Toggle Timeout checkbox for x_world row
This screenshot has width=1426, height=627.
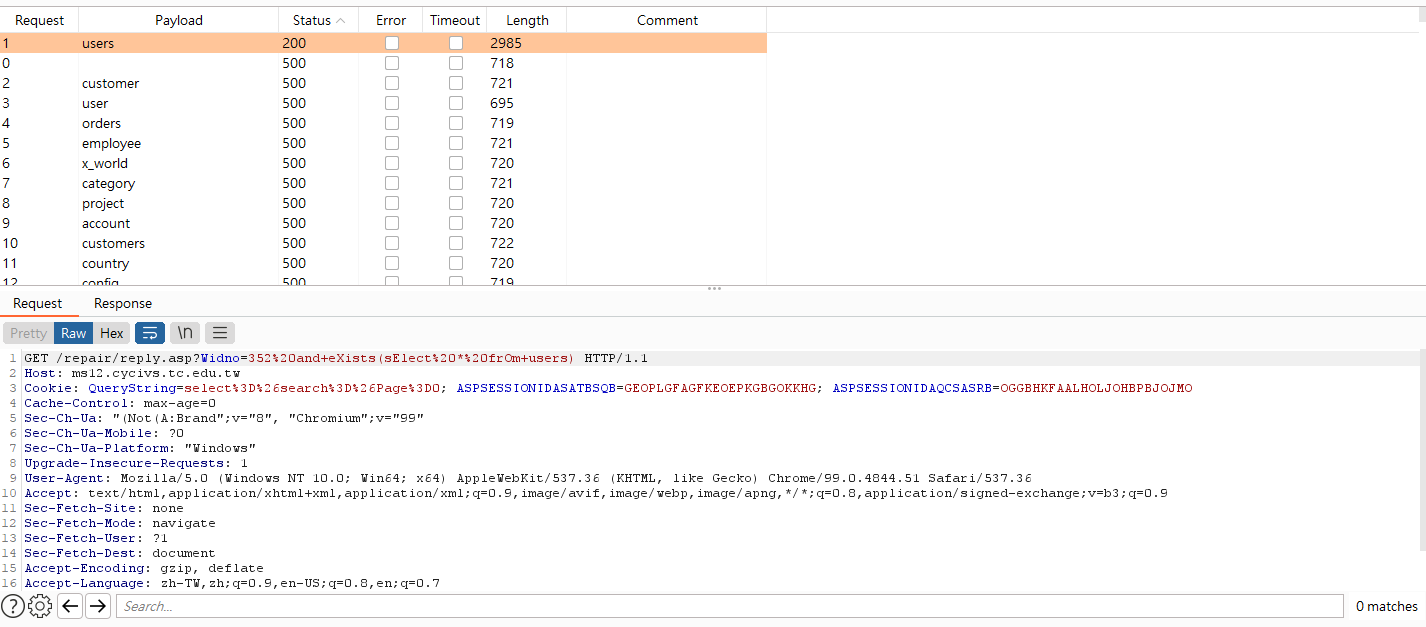click(x=456, y=163)
